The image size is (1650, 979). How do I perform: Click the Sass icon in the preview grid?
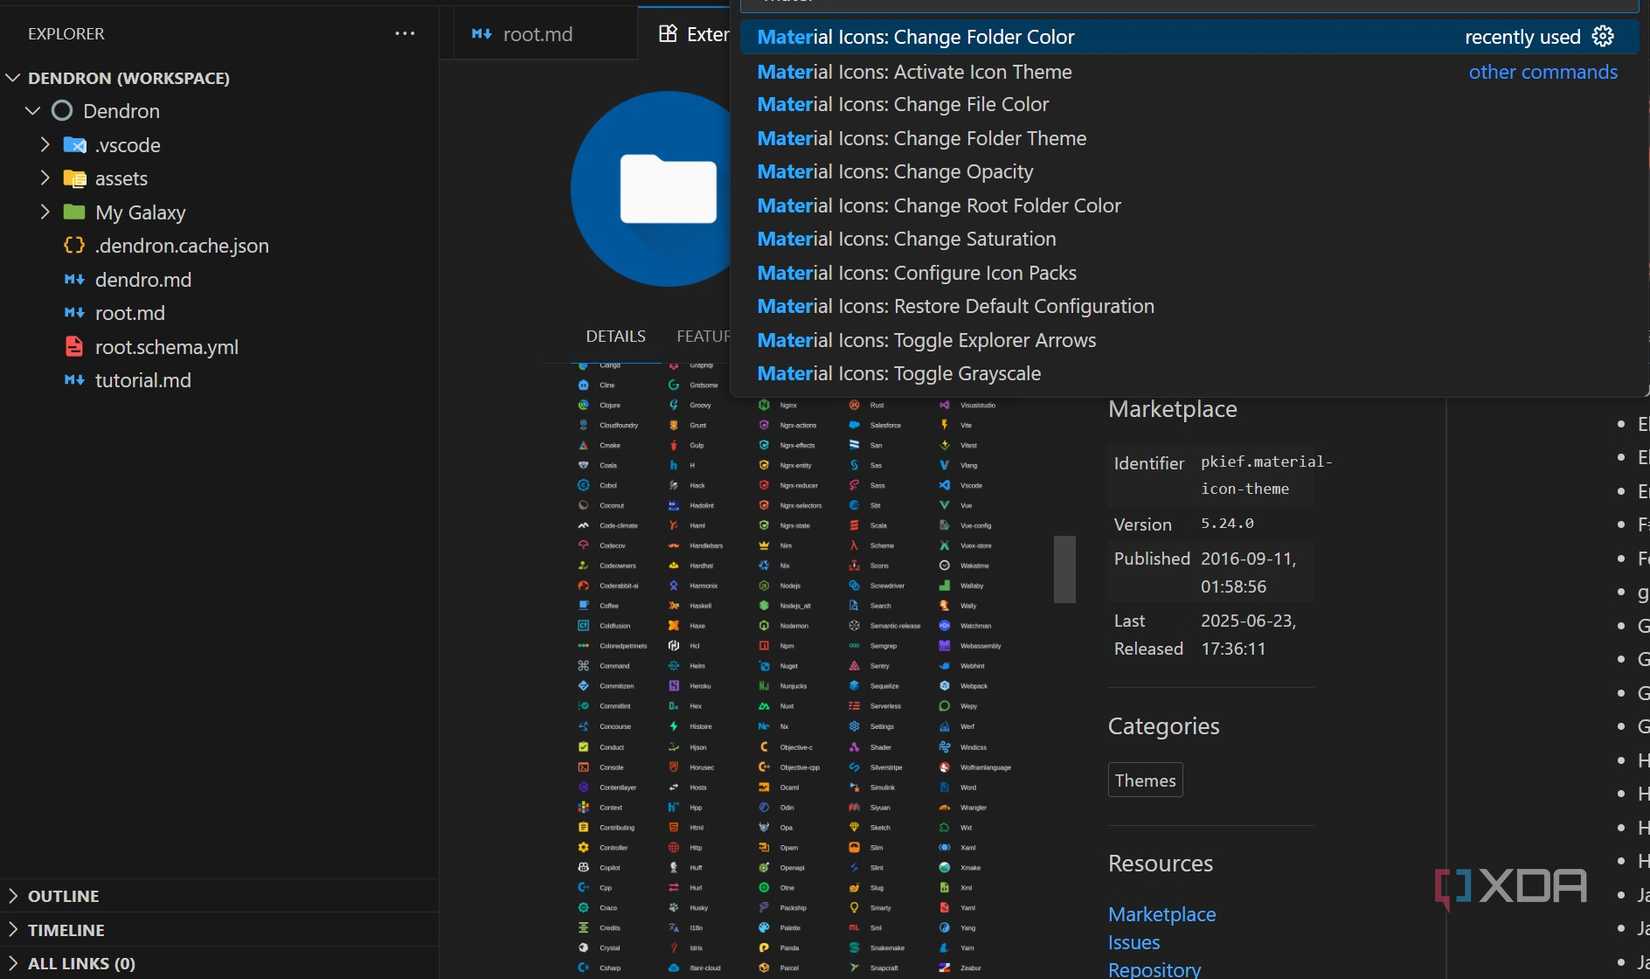click(853, 485)
